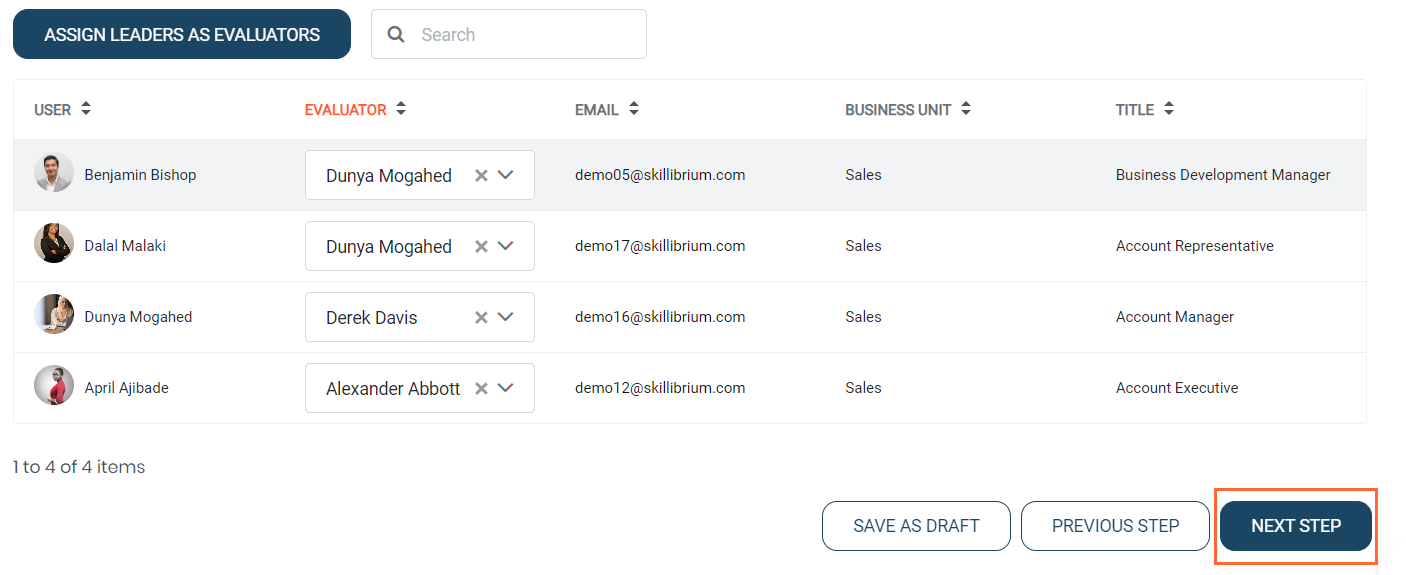
Task: Sort by Evaluator column arrows
Action: point(401,109)
